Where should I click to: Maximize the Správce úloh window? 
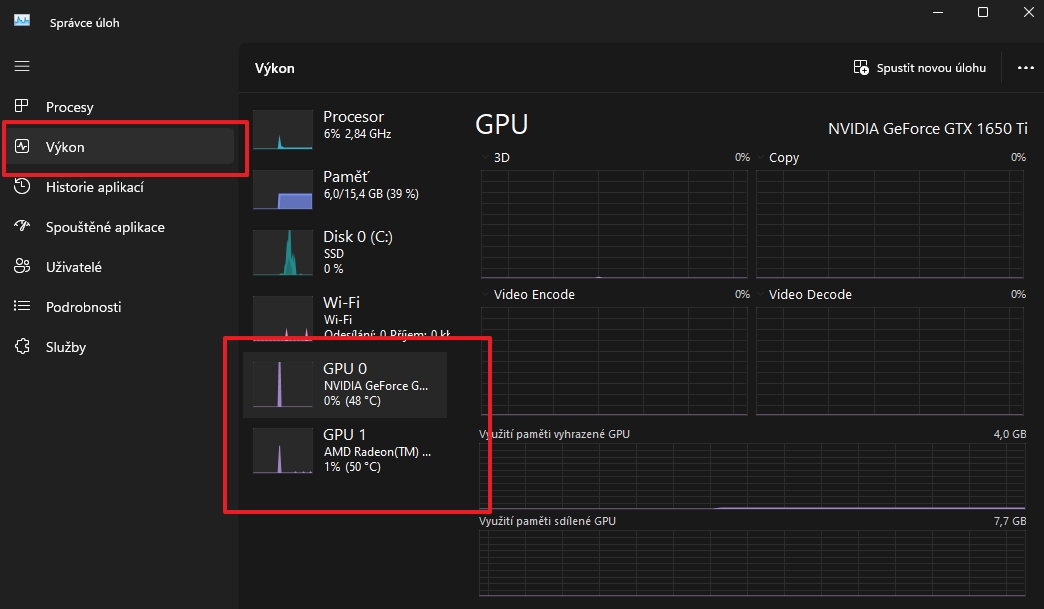(983, 13)
